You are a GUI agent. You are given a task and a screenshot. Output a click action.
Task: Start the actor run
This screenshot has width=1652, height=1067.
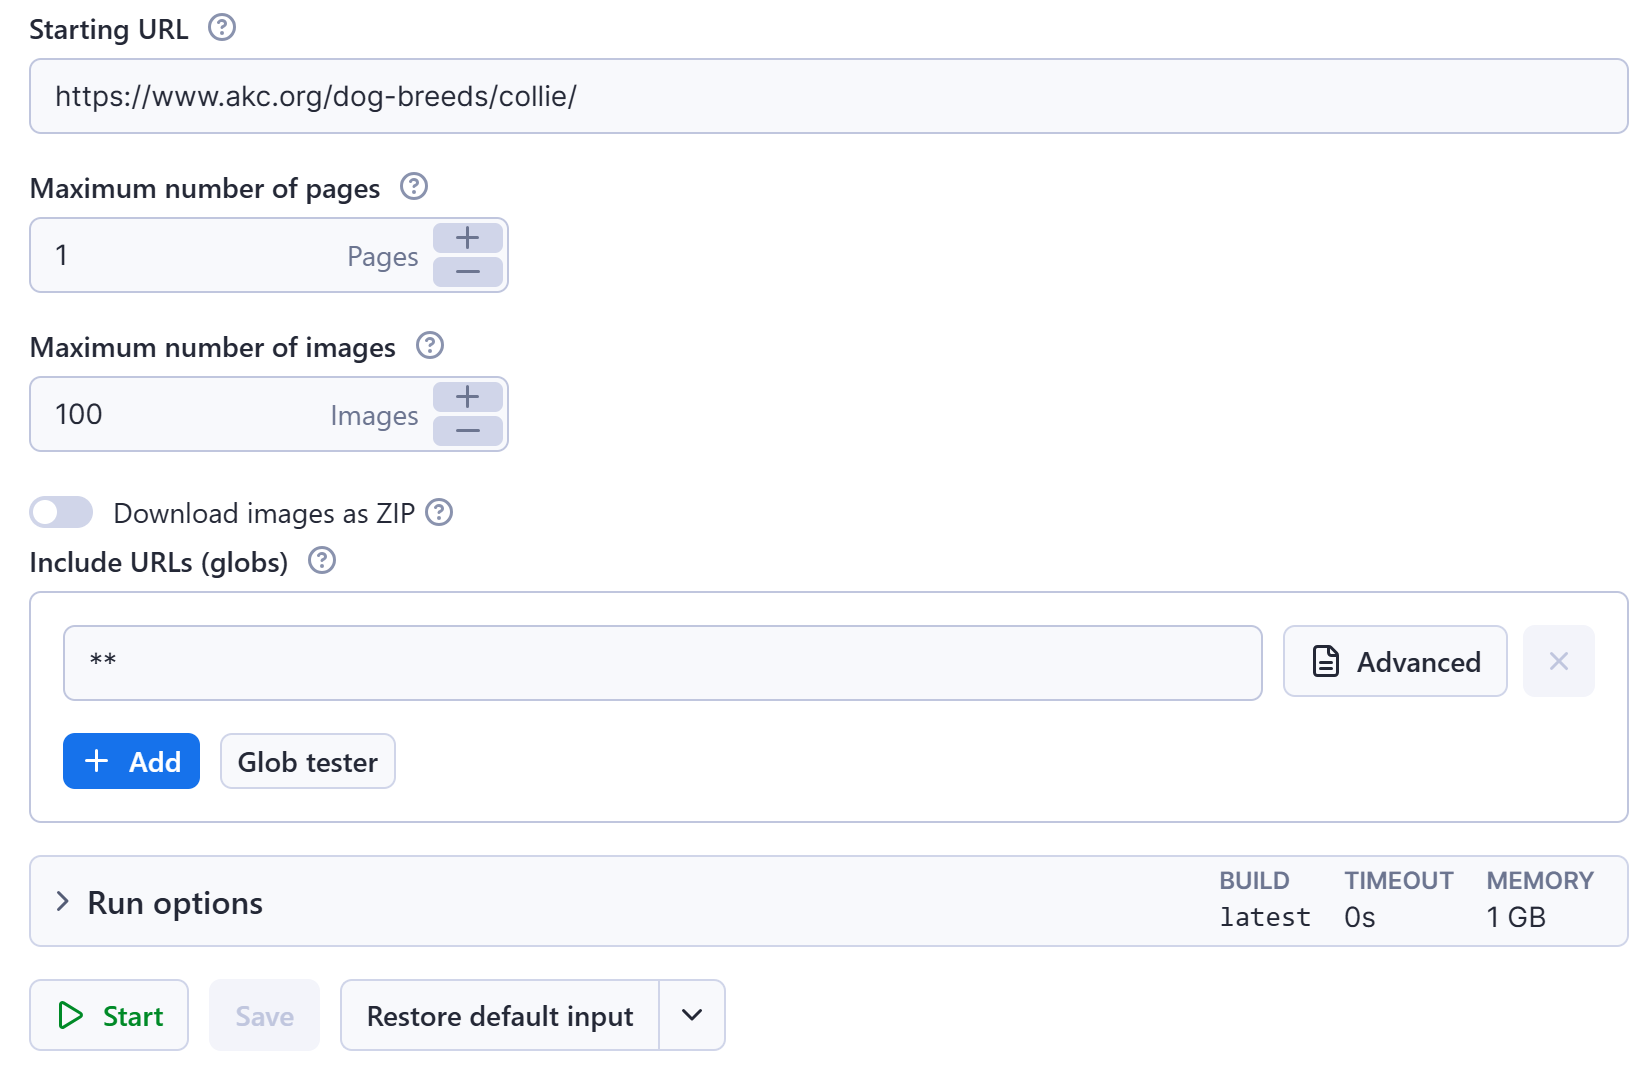(108, 1015)
